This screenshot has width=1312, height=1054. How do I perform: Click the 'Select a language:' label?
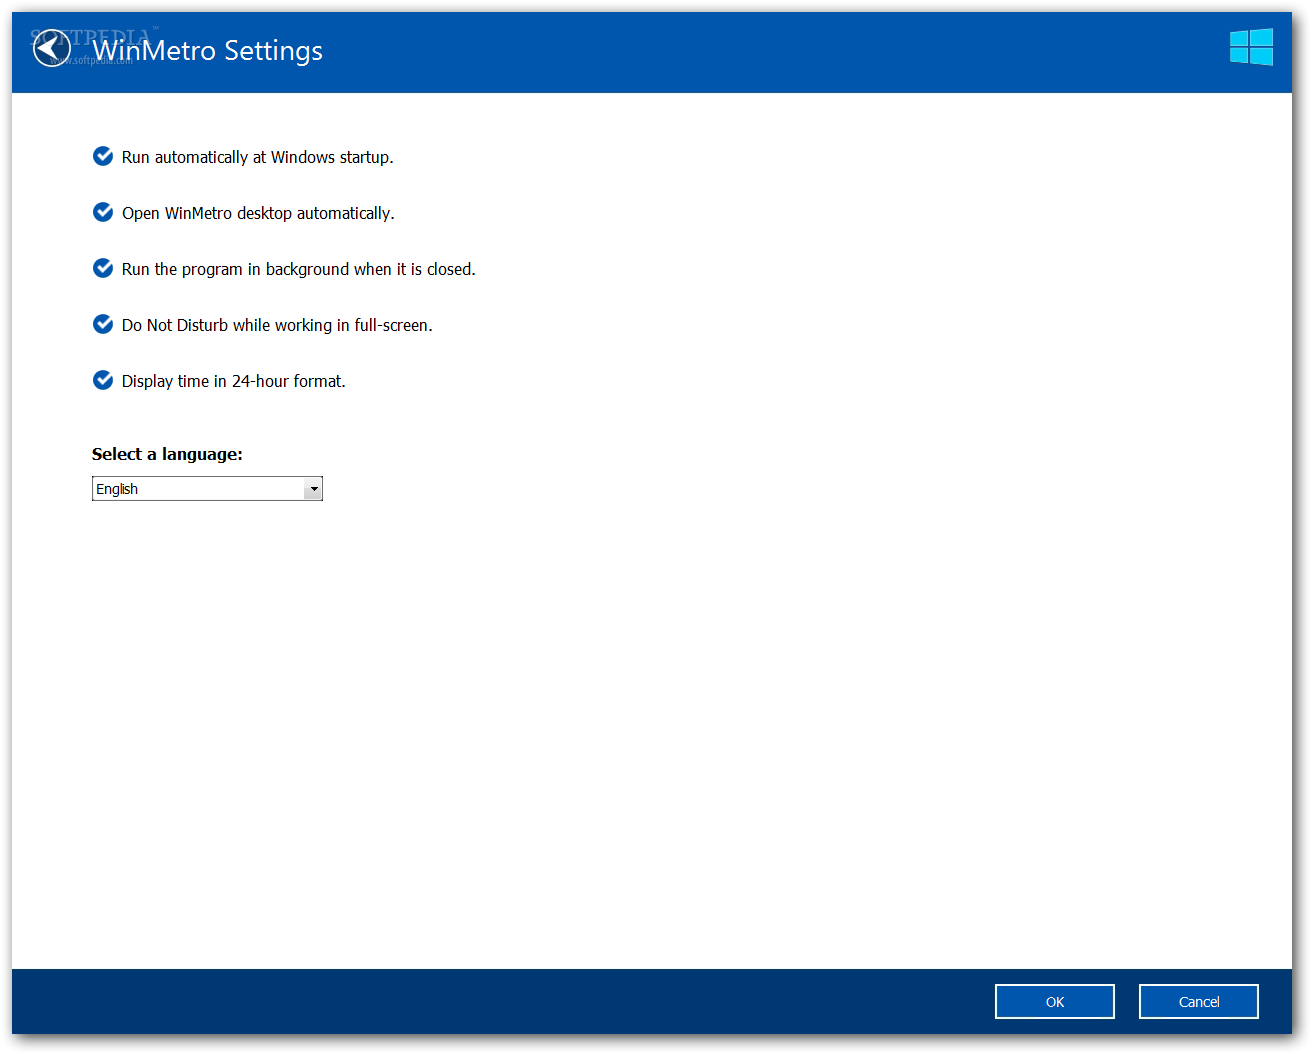(167, 454)
